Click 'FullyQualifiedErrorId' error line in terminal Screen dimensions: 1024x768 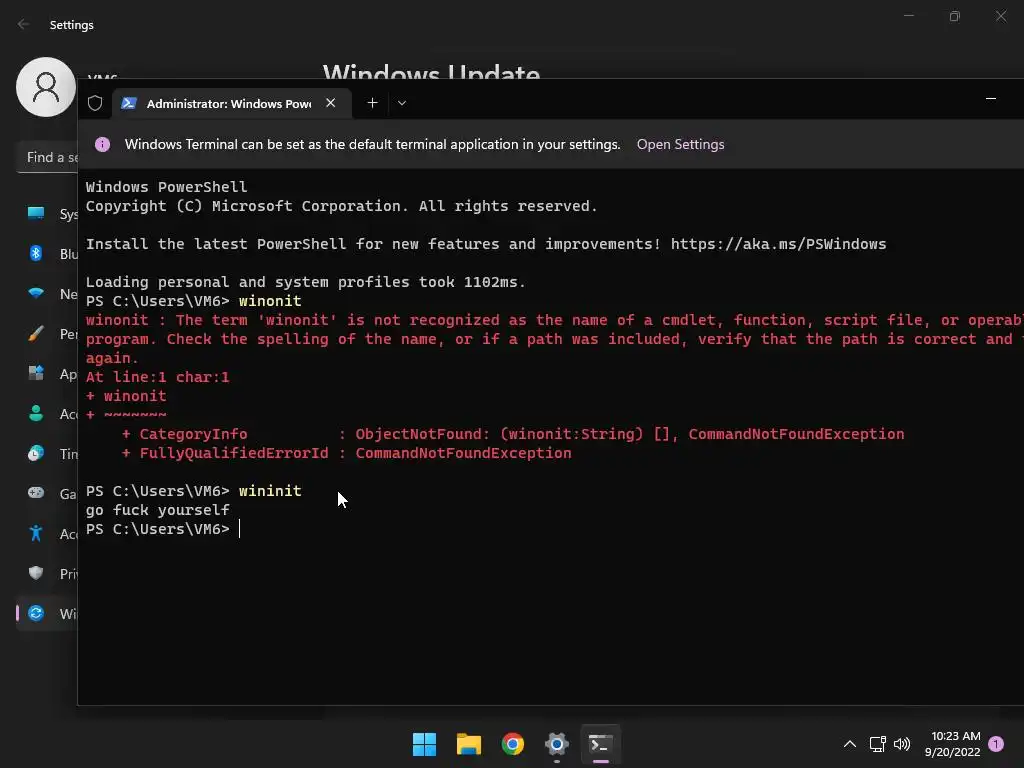[x=346, y=453]
